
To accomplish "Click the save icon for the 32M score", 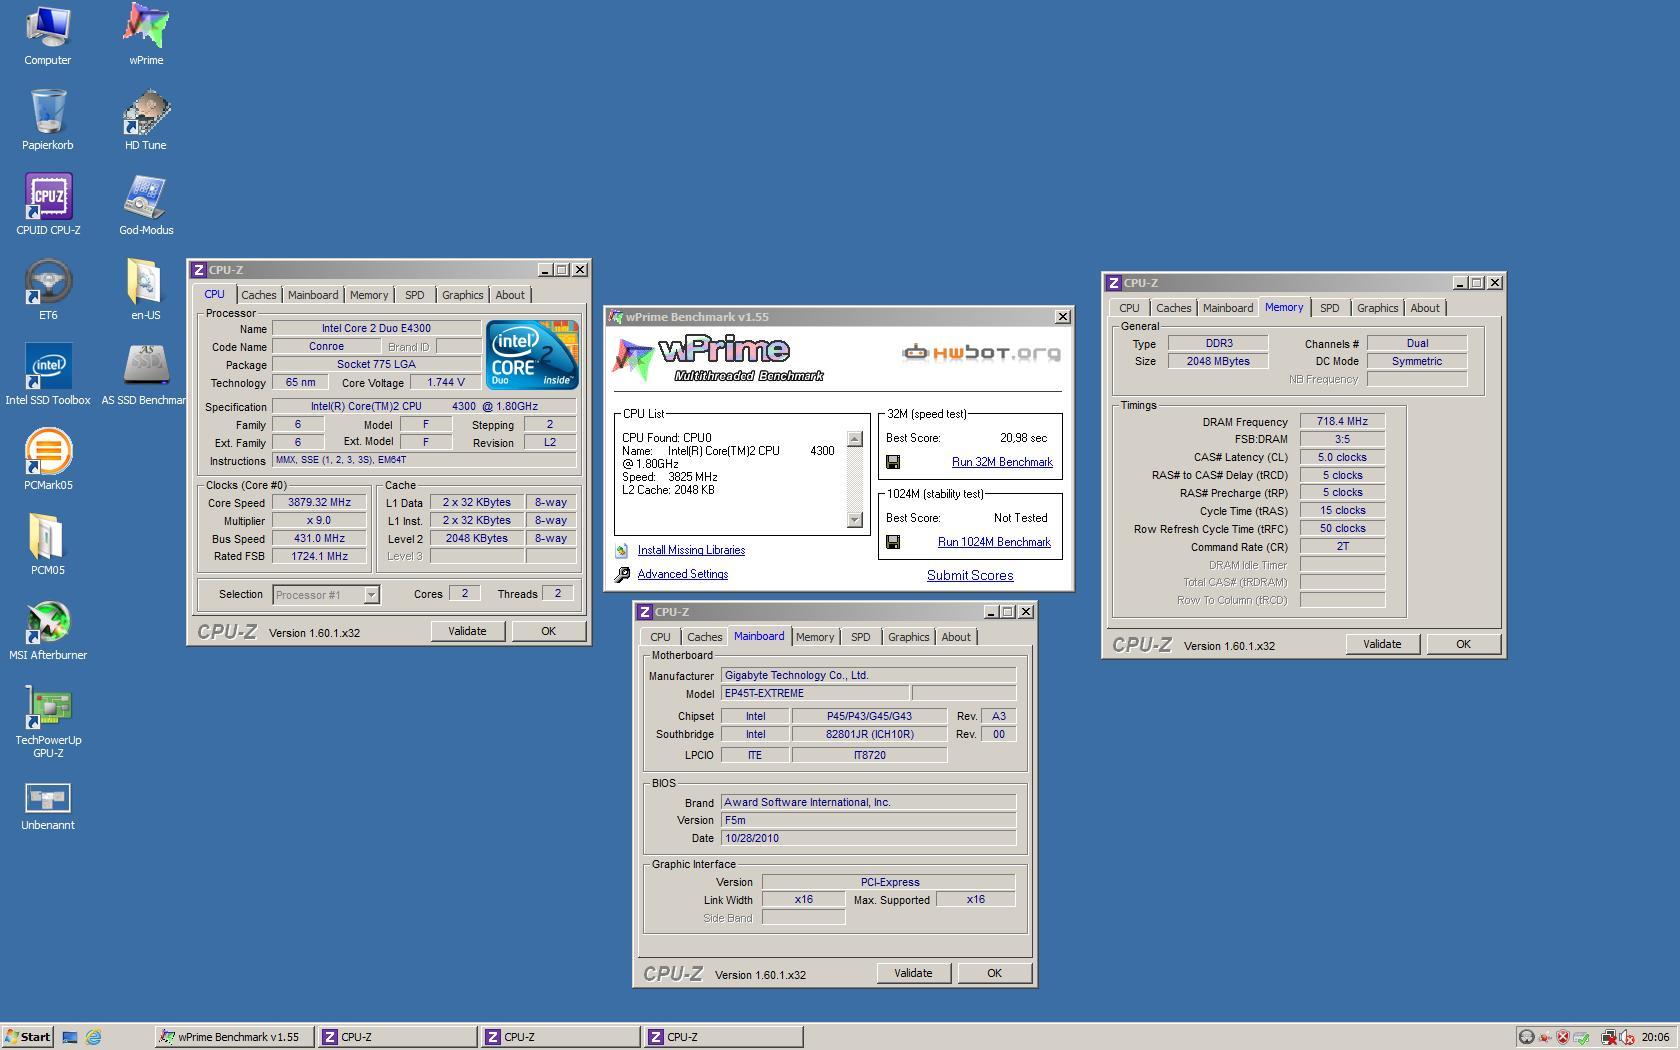I will click(893, 462).
